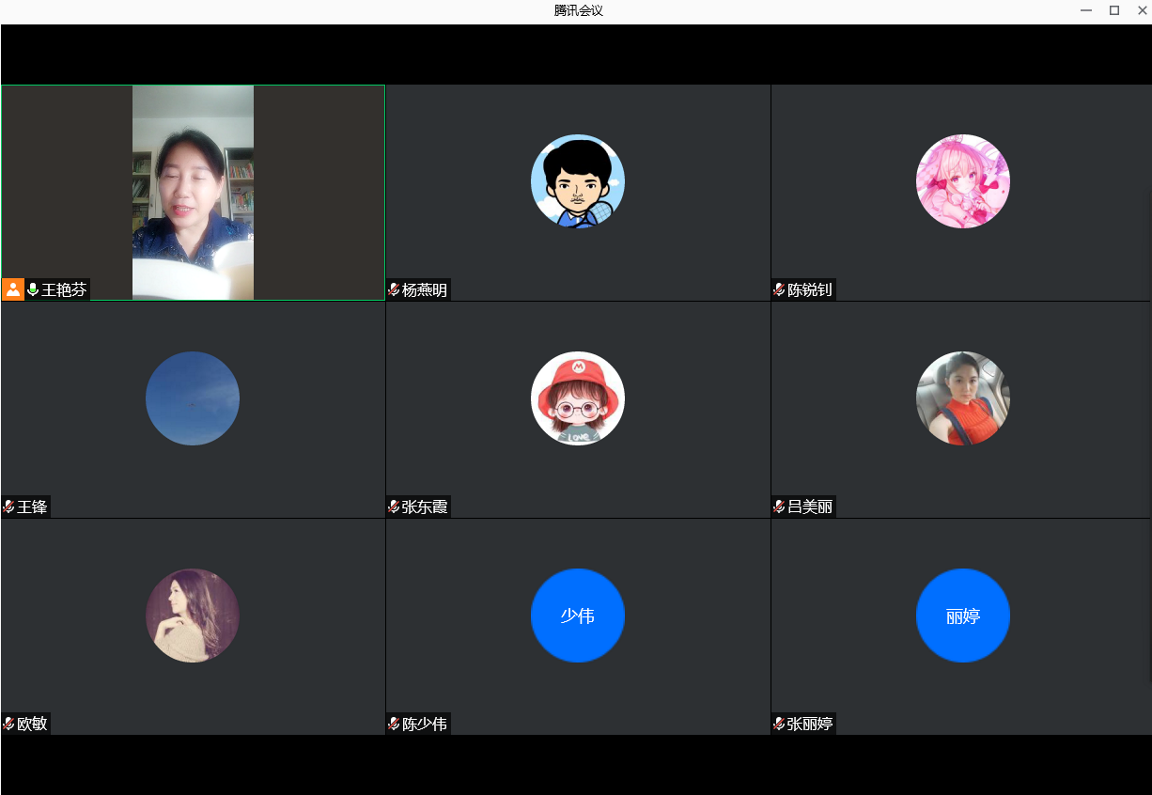Viewport: 1152px width, 795px height.
Task: Click the muted microphone icon by 陈少伟
Action: (394, 724)
